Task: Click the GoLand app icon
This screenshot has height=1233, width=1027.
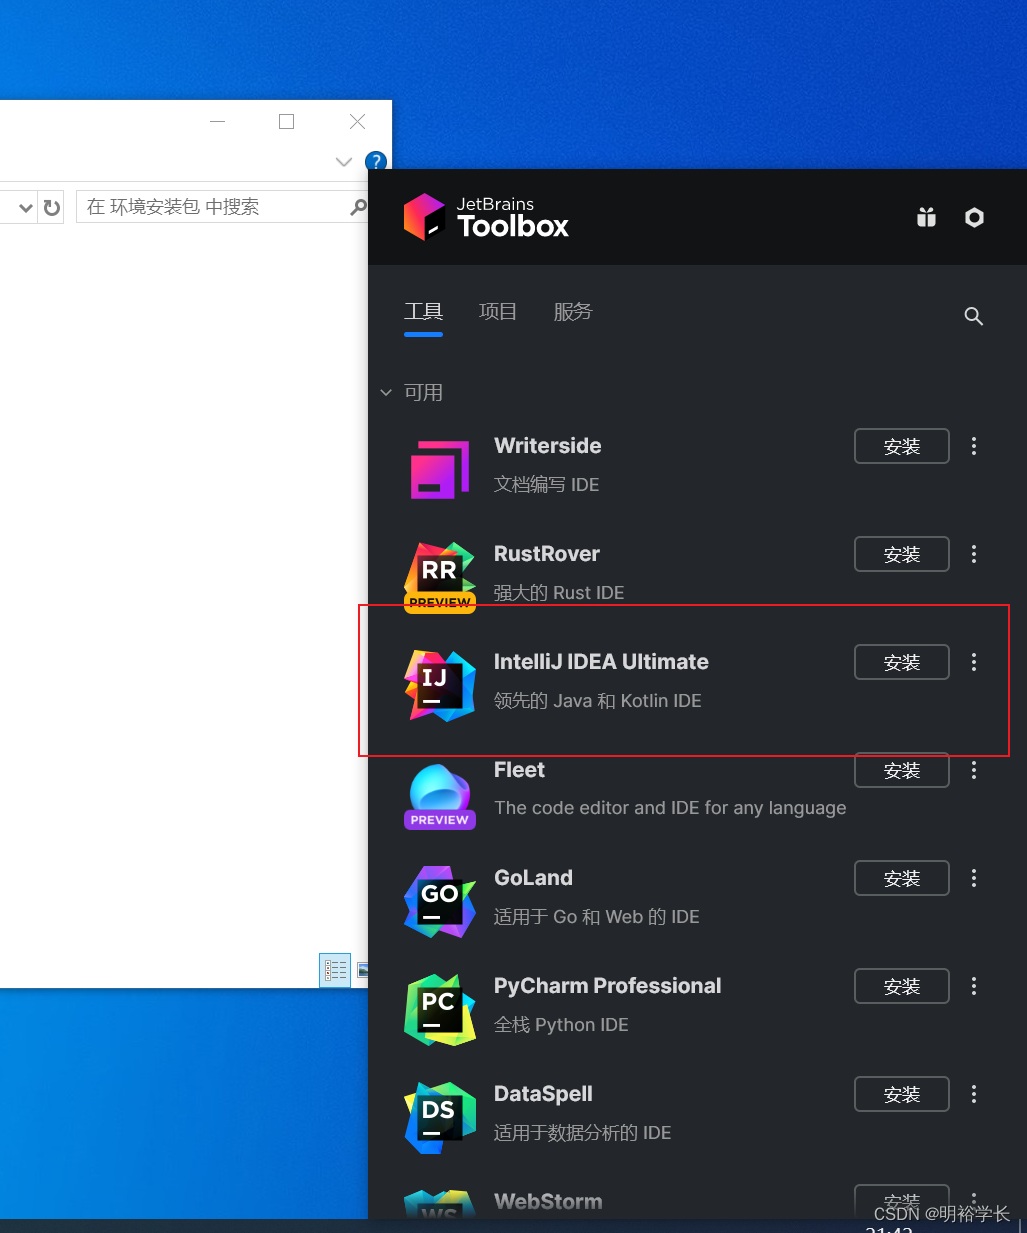Action: 440,901
